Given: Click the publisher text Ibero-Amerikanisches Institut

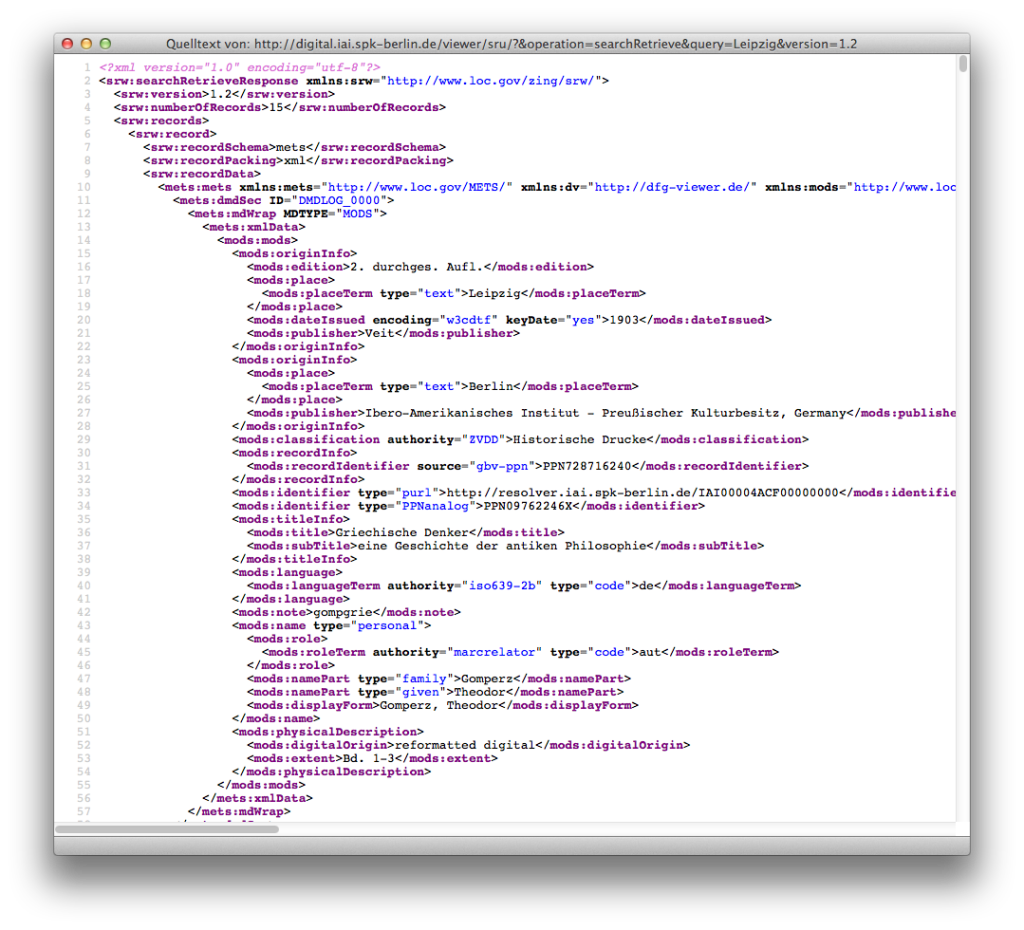Looking at the screenshot, I should coord(472,413).
